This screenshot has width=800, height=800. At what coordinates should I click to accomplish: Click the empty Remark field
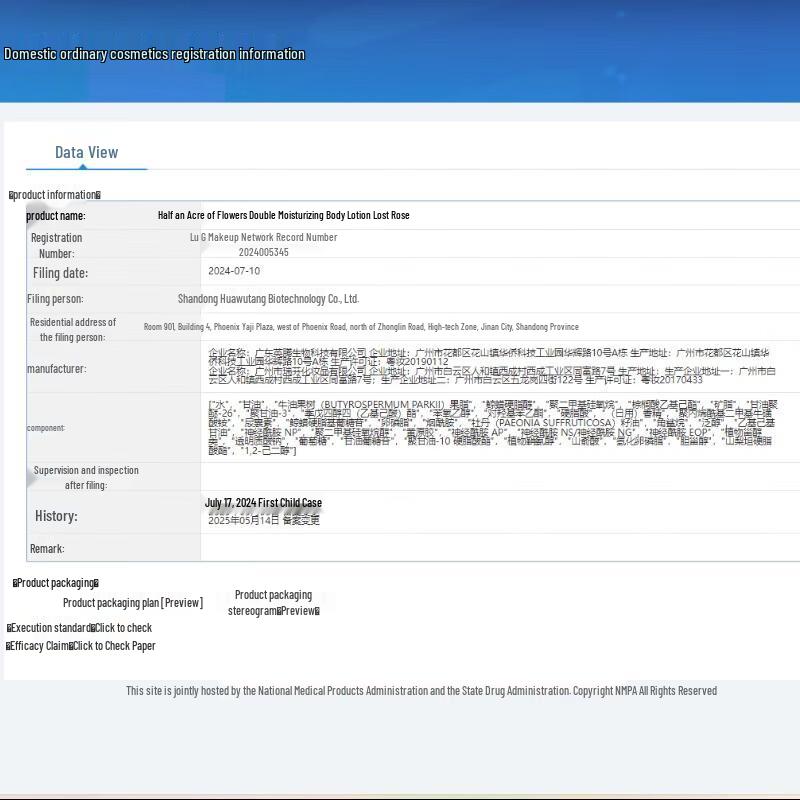[490, 548]
